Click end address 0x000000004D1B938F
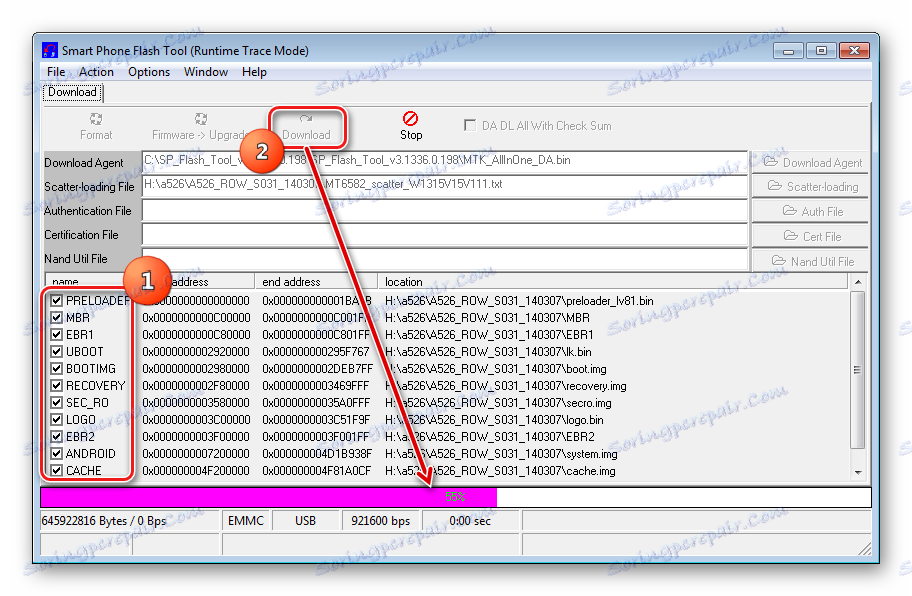This screenshot has width=912, height=596. 316,454
